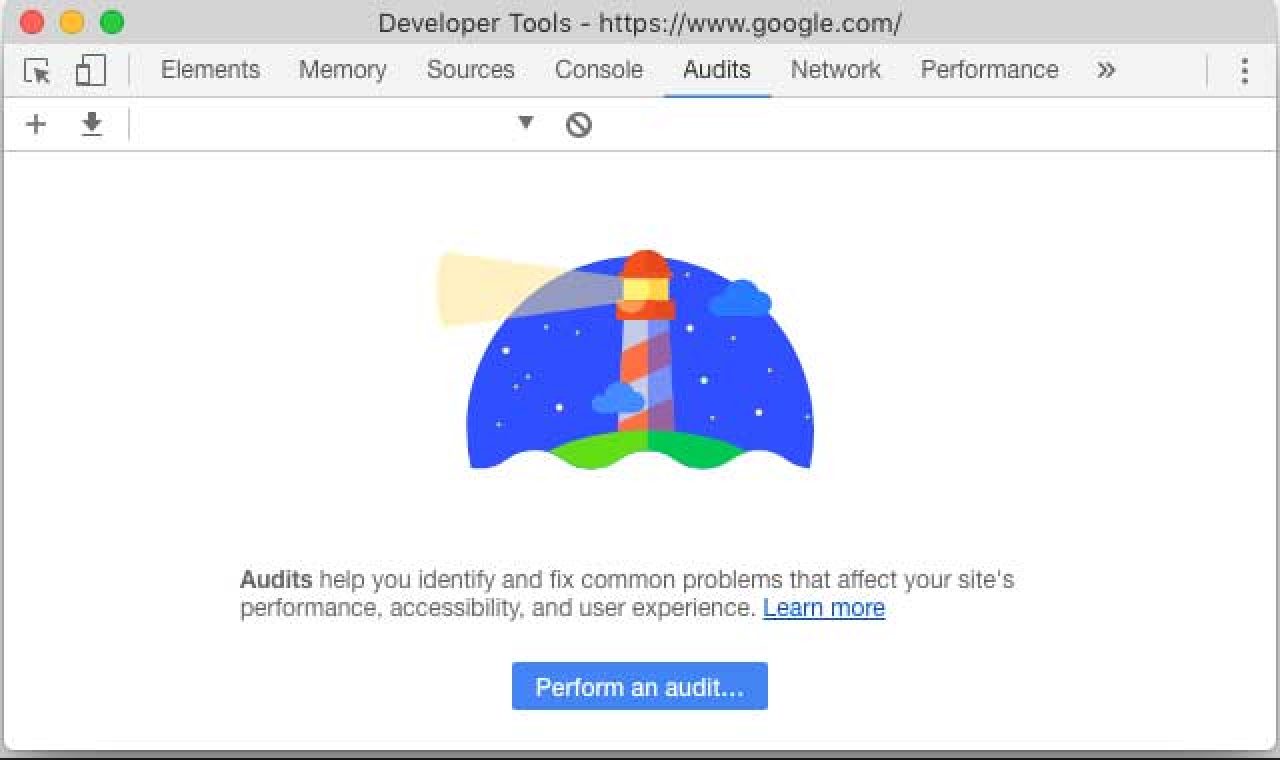Close the Developer Tools window

click(31, 22)
